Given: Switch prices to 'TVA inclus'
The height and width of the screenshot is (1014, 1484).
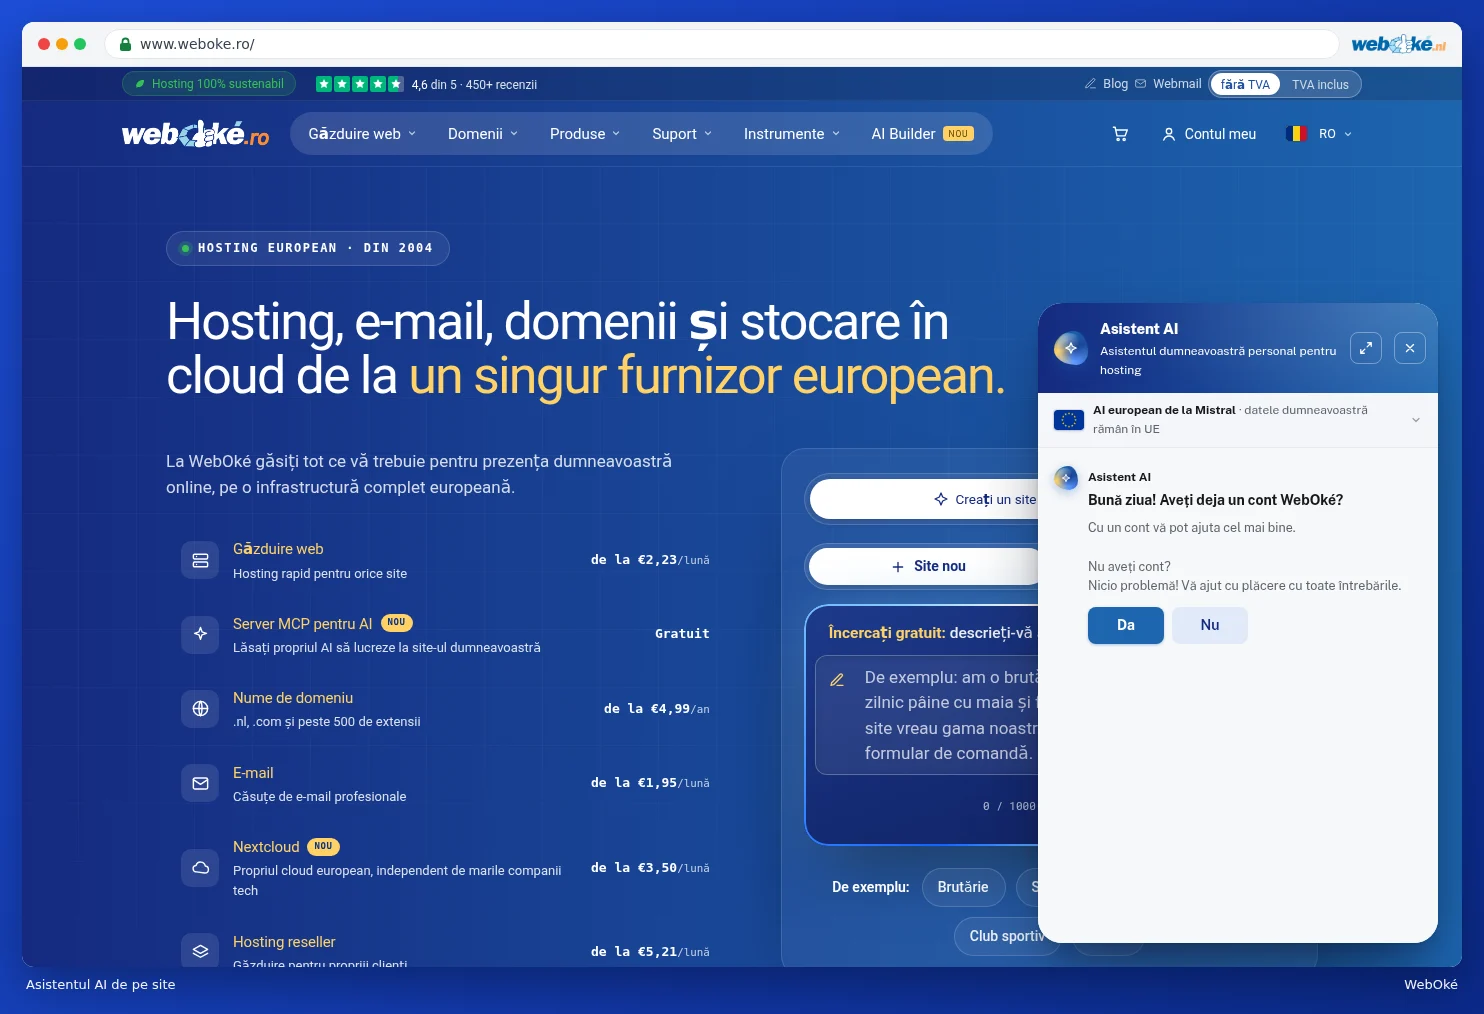Looking at the screenshot, I should 1320,85.
